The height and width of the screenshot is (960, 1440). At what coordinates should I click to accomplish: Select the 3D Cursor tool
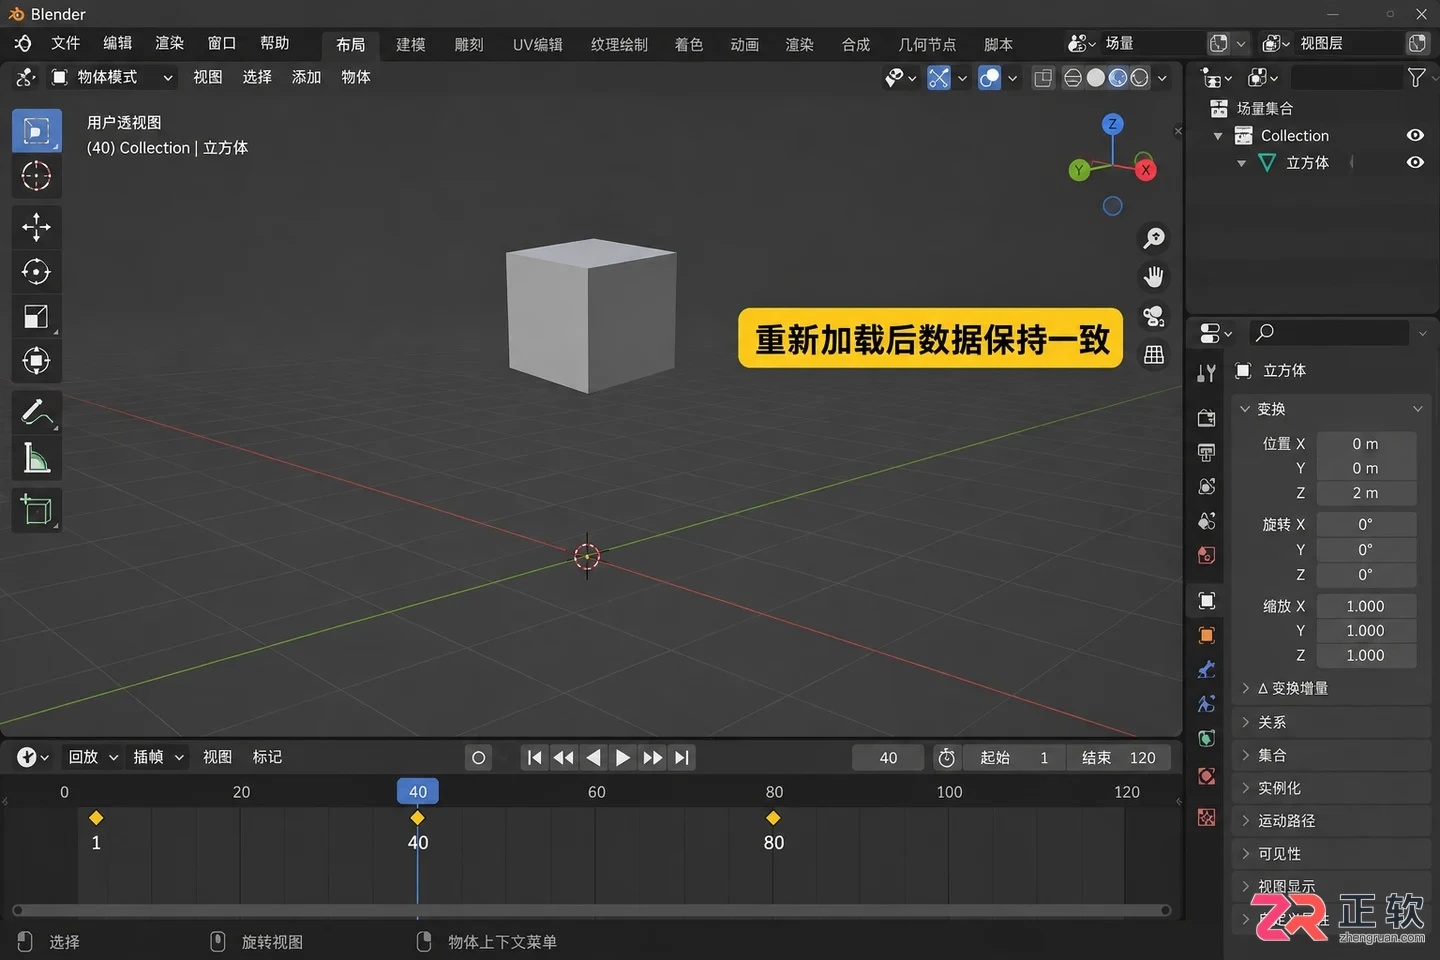pyautogui.click(x=37, y=176)
